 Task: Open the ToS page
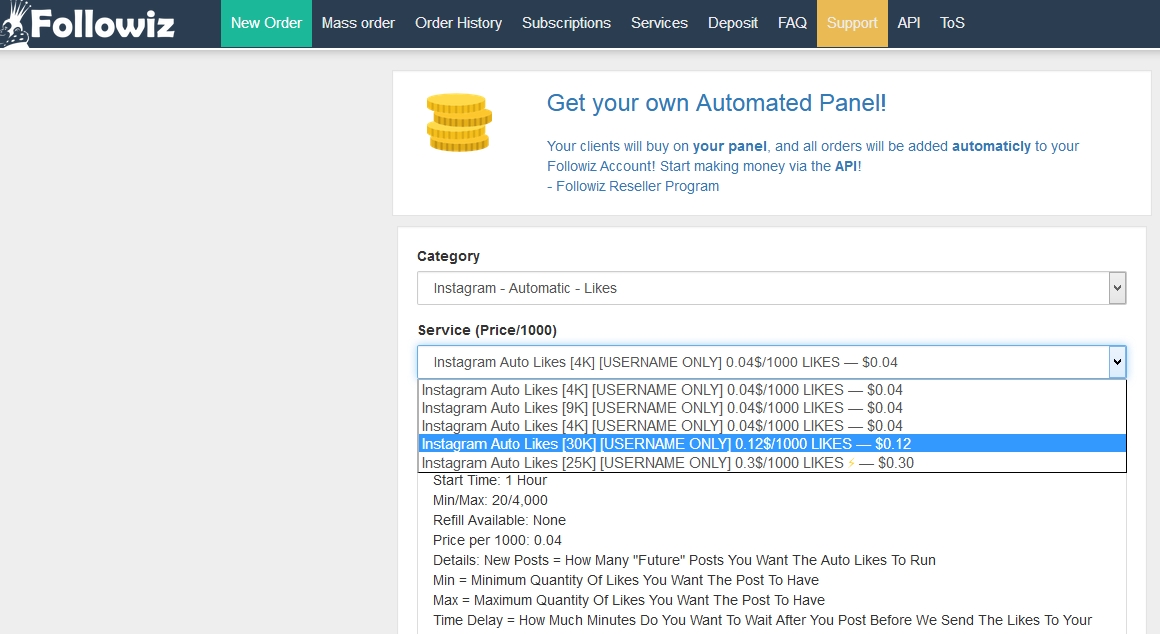coord(952,23)
